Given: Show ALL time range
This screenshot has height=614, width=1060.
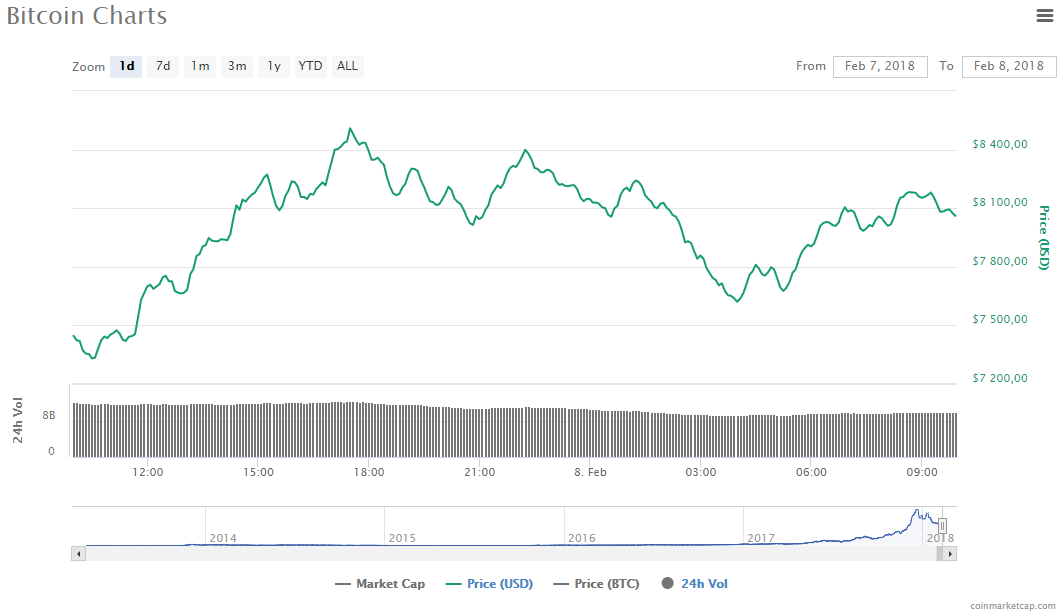Looking at the screenshot, I should tap(347, 66).
